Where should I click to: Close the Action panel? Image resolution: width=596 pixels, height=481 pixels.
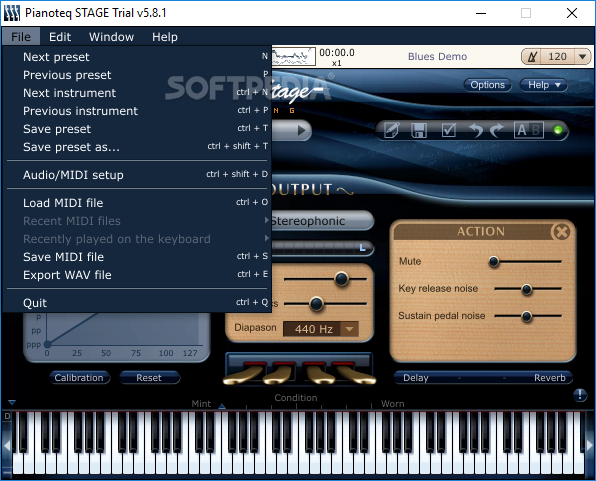pos(561,232)
